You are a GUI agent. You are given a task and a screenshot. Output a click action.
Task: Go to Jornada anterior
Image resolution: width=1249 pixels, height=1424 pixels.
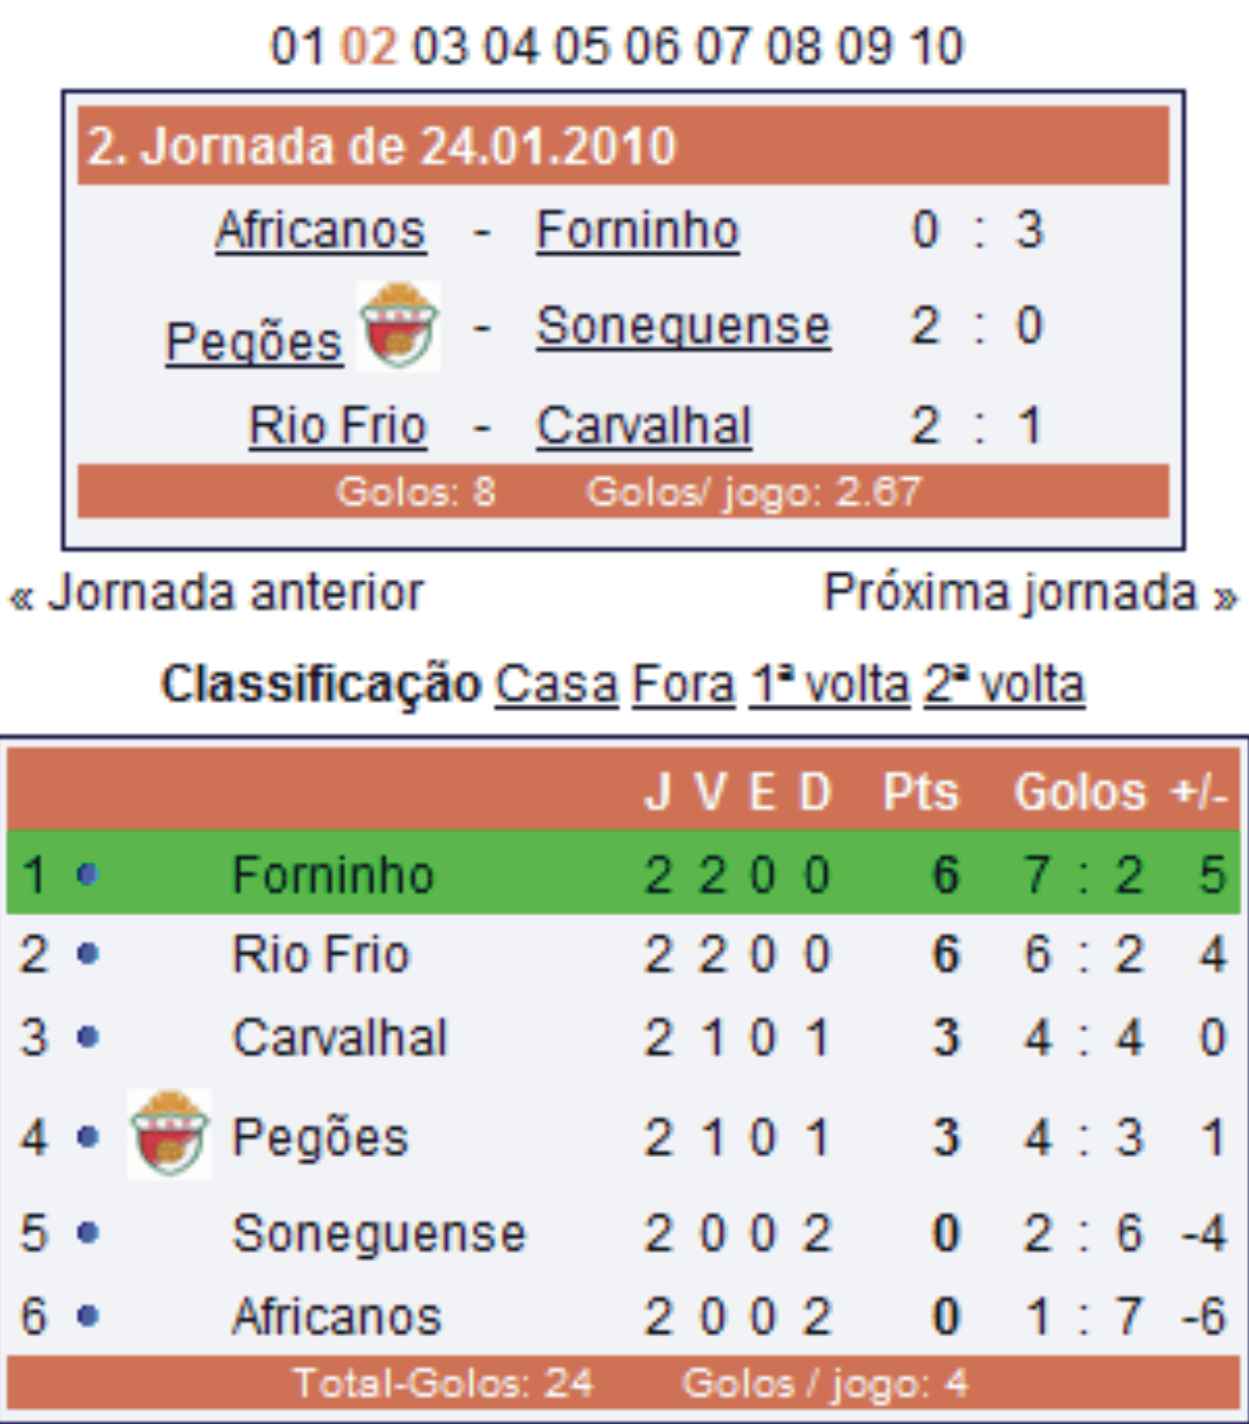pos(217,592)
